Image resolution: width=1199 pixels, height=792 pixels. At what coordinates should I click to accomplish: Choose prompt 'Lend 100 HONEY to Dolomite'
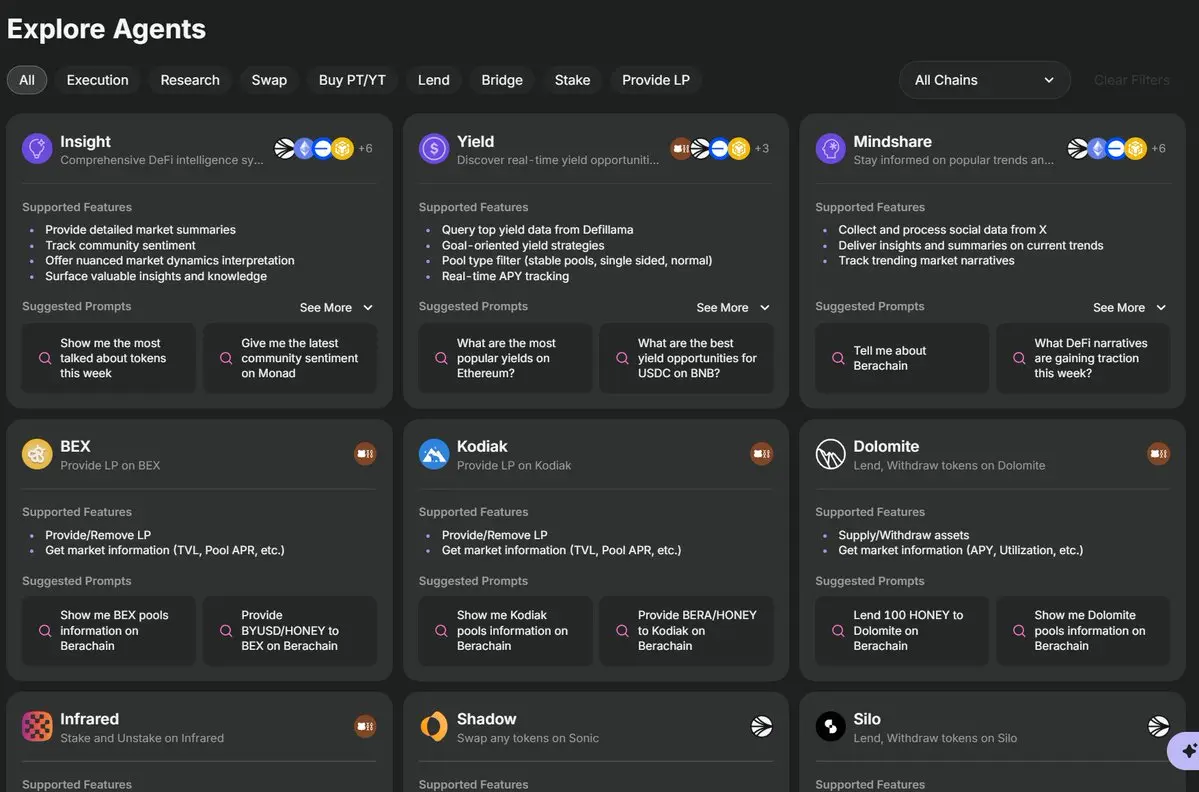click(902, 631)
